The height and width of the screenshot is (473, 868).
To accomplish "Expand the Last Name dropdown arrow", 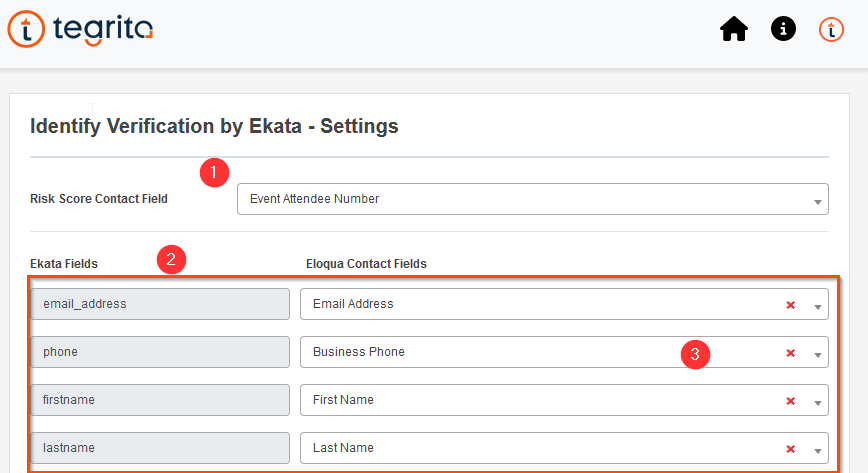I will [818, 450].
